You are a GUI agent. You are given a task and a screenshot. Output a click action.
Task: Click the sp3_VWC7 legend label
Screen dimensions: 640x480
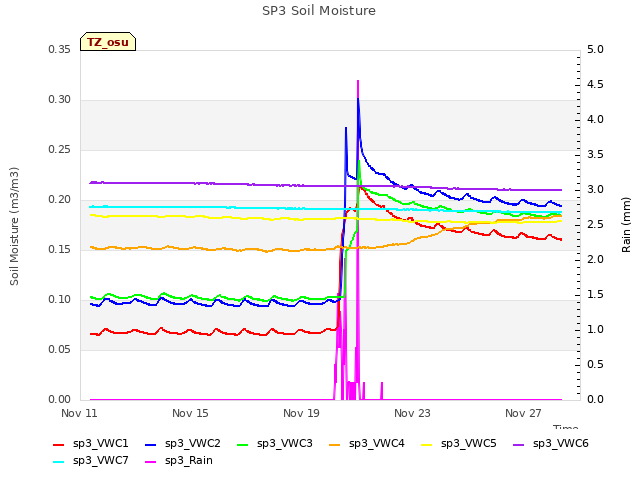pyautogui.click(x=100, y=460)
